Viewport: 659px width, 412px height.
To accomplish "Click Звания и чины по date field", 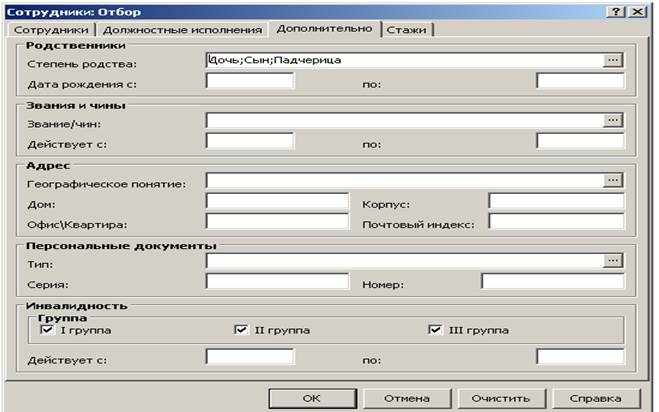I will coord(580,141).
